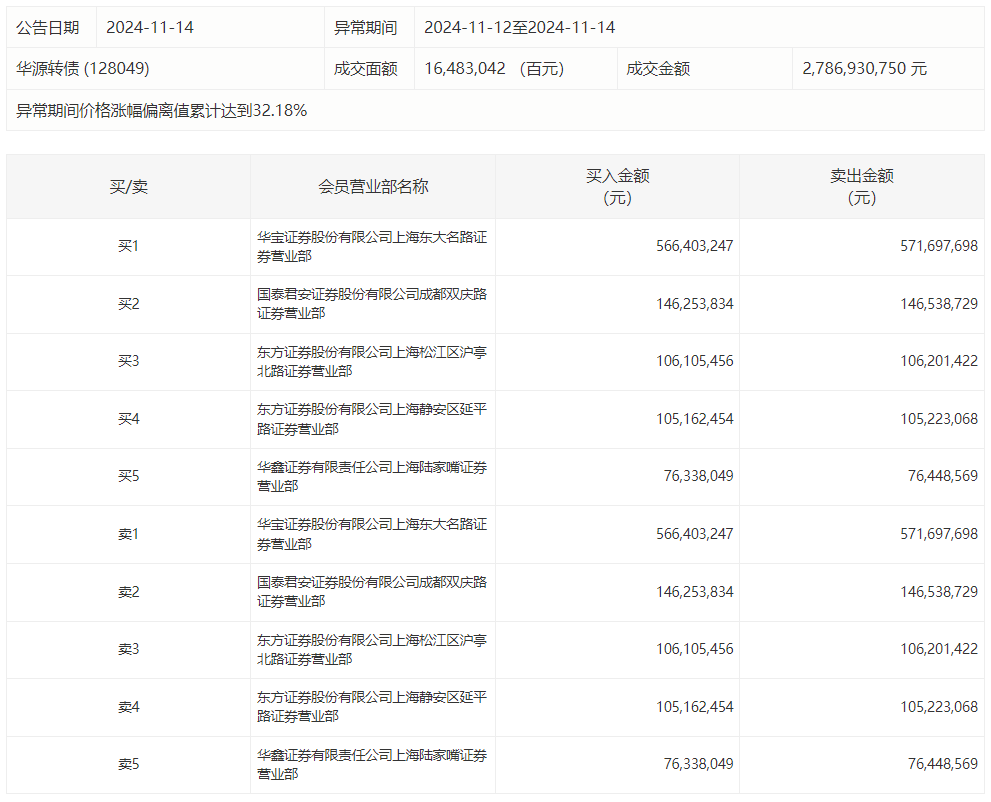Click the 成交金额 label
Image resolution: width=991 pixels, height=802 pixels.
658,68
